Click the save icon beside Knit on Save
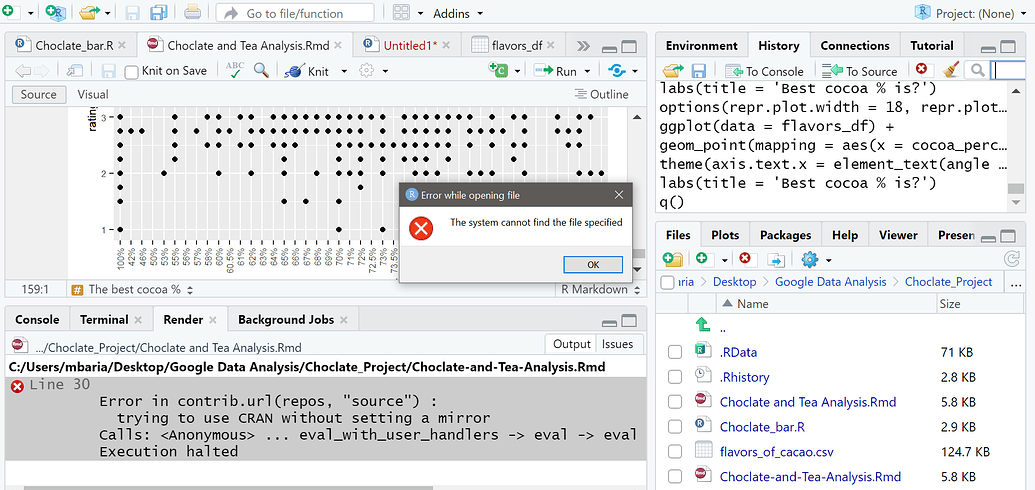The image size is (1035, 490). click(x=109, y=71)
